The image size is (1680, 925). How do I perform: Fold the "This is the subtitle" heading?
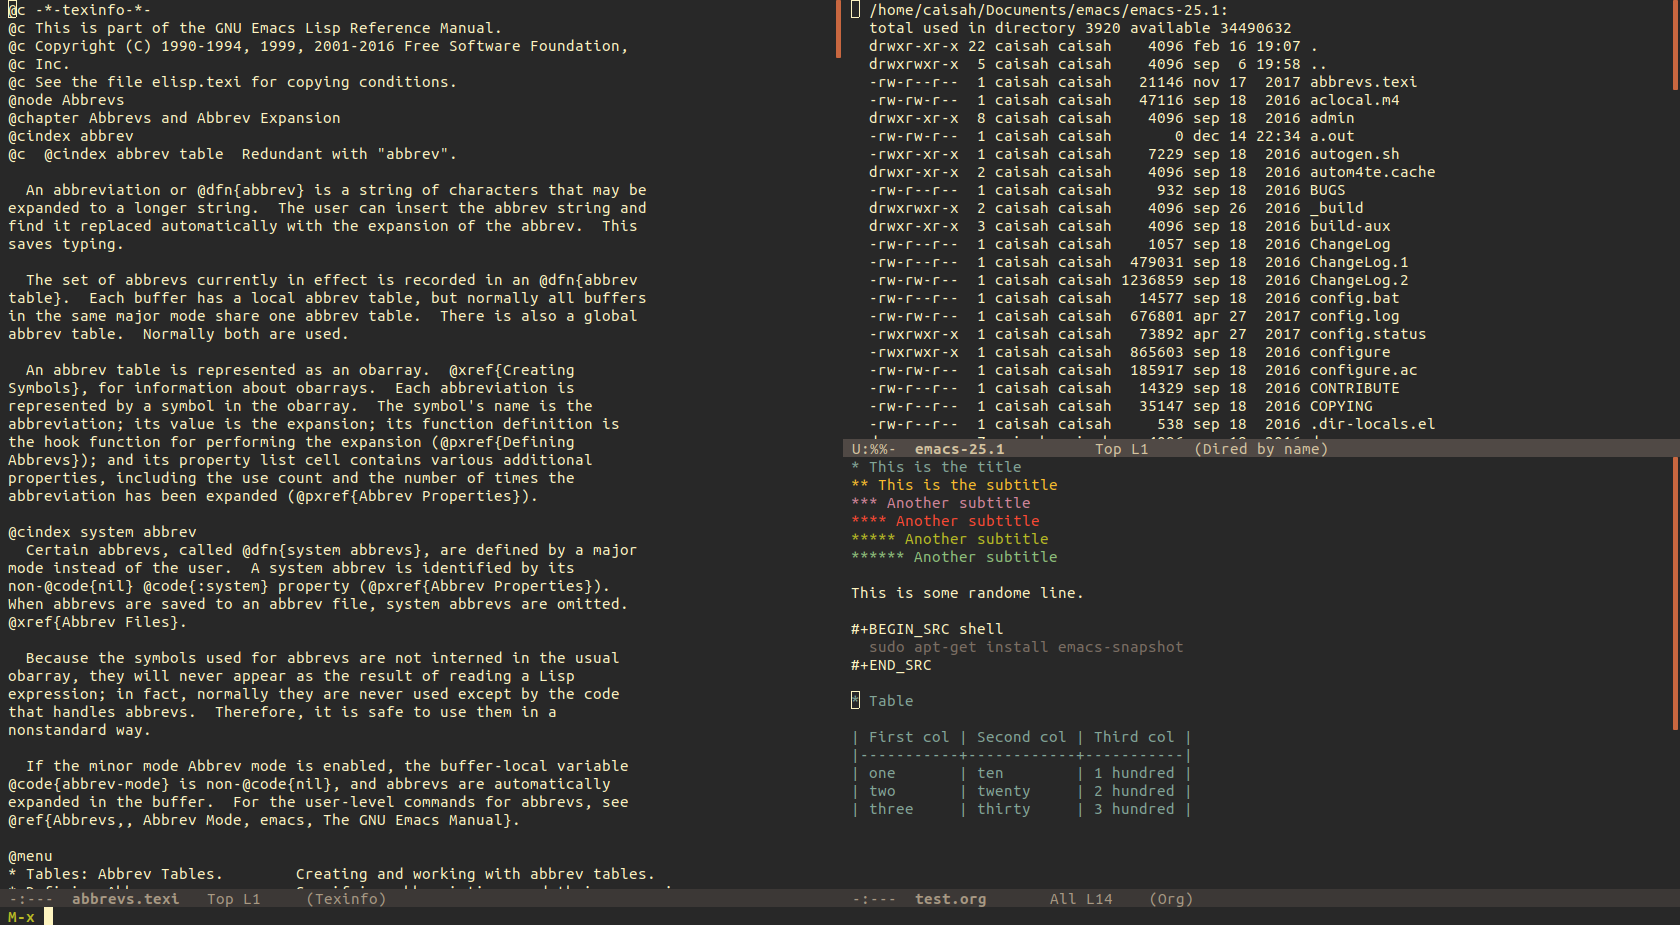pyautogui.click(x=966, y=485)
